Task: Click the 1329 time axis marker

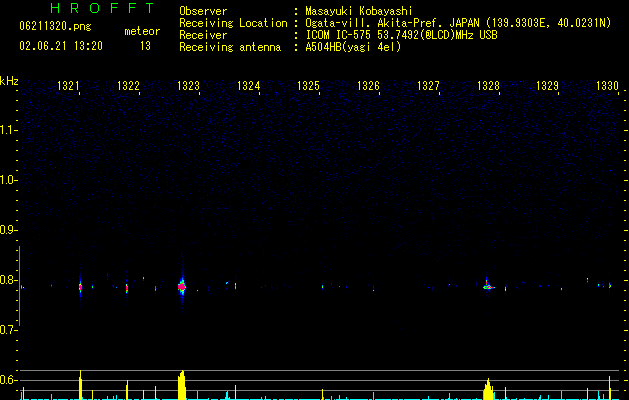Action: [x=547, y=86]
